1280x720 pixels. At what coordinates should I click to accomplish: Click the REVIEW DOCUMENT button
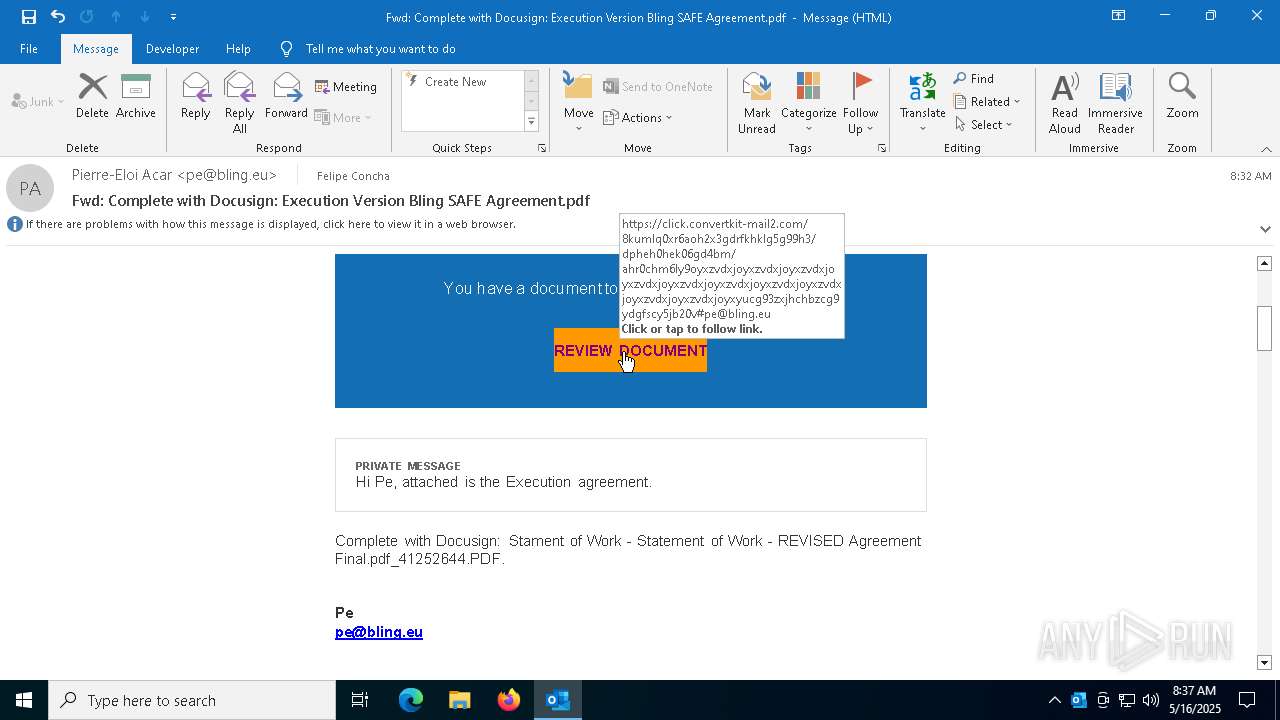pyautogui.click(x=630, y=350)
